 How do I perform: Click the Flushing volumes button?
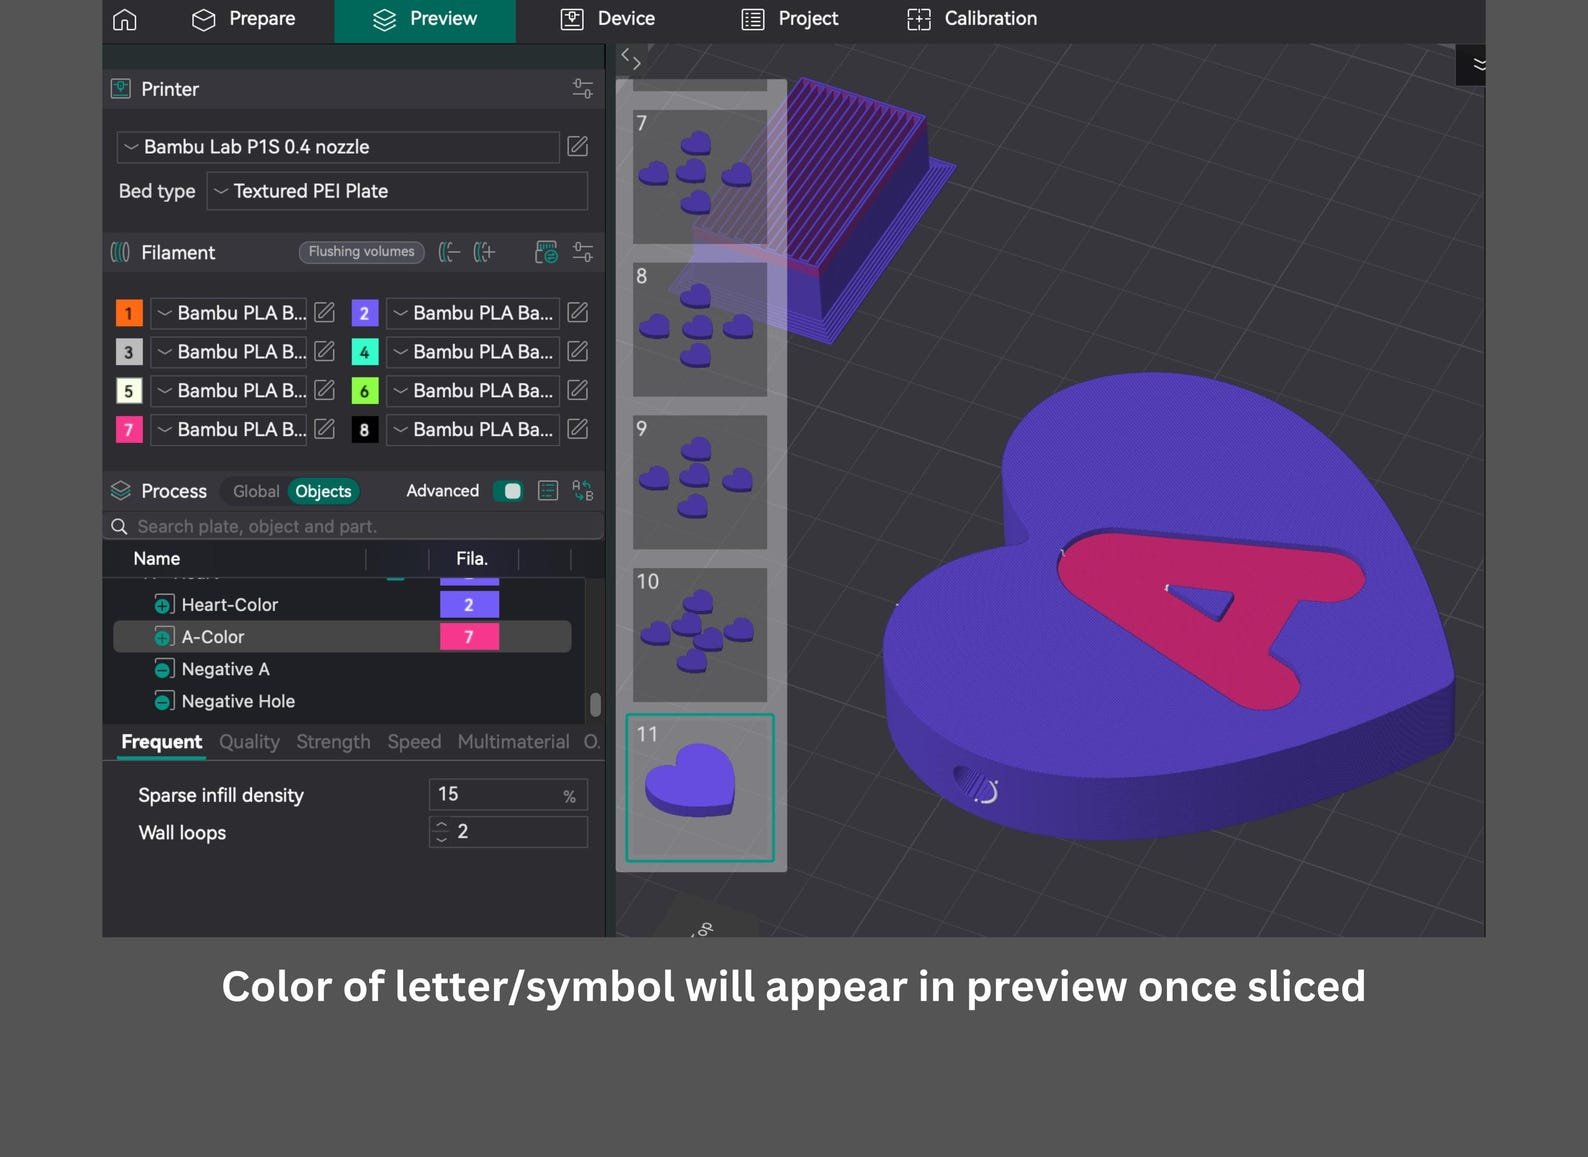[361, 252]
